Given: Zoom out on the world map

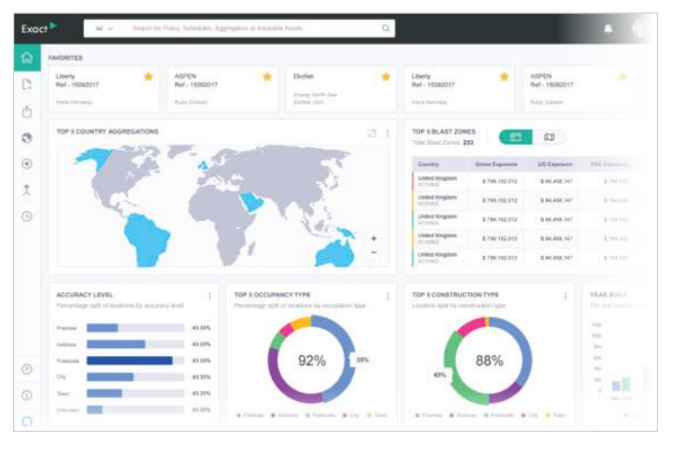Looking at the screenshot, I should (374, 253).
